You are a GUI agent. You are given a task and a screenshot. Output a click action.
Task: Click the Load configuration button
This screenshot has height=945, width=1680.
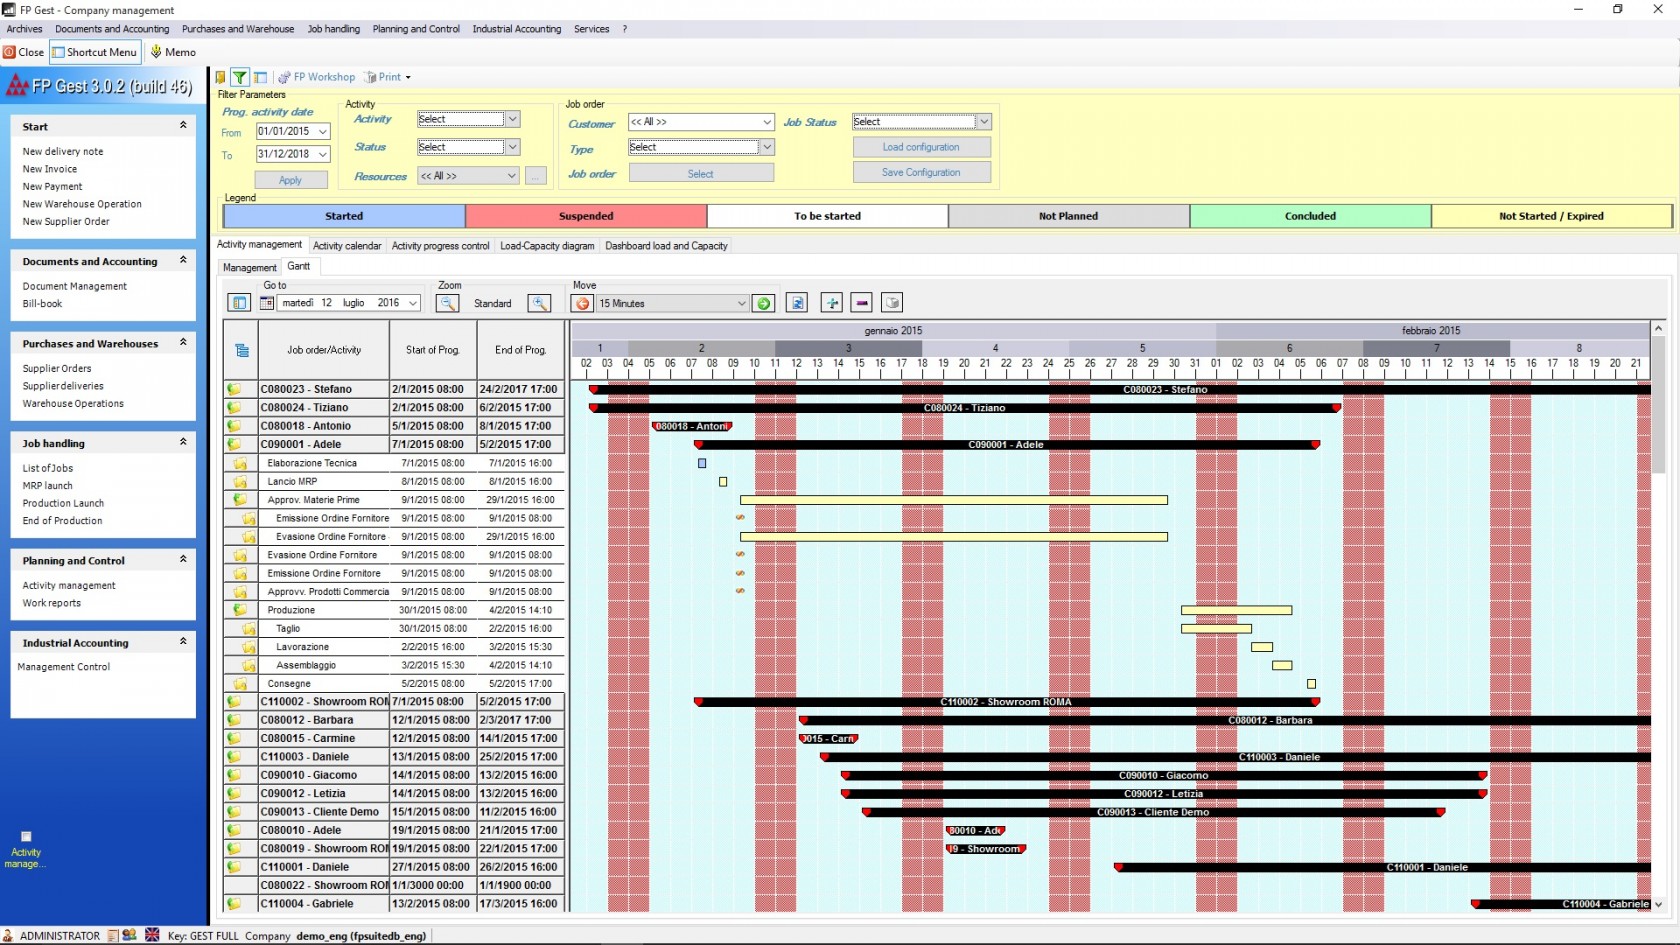(x=921, y=147)
